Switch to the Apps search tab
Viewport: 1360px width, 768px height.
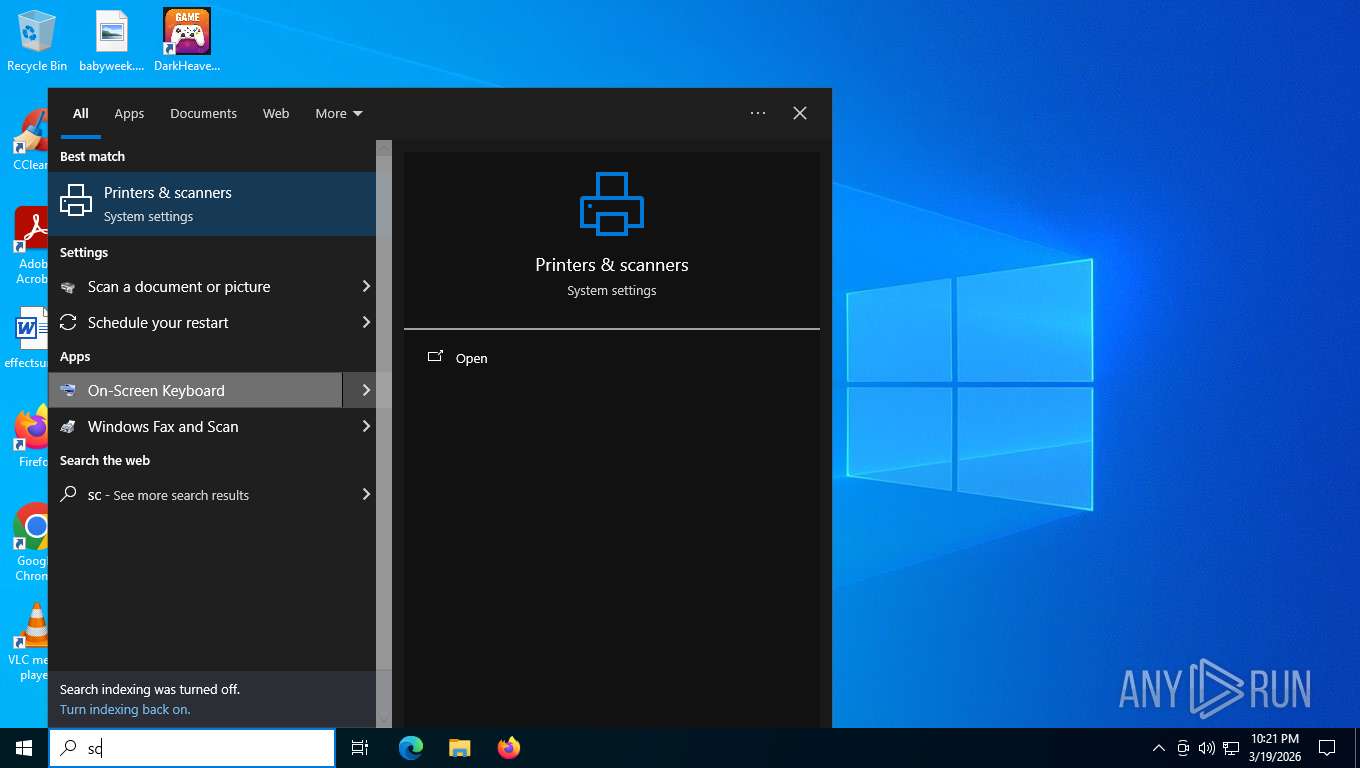[129, 114]
